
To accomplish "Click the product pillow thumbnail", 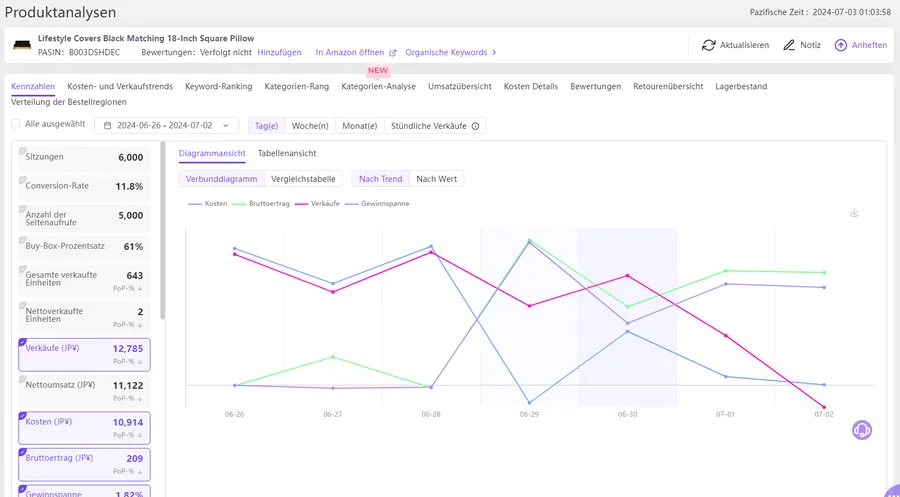I will coord(22,45).
